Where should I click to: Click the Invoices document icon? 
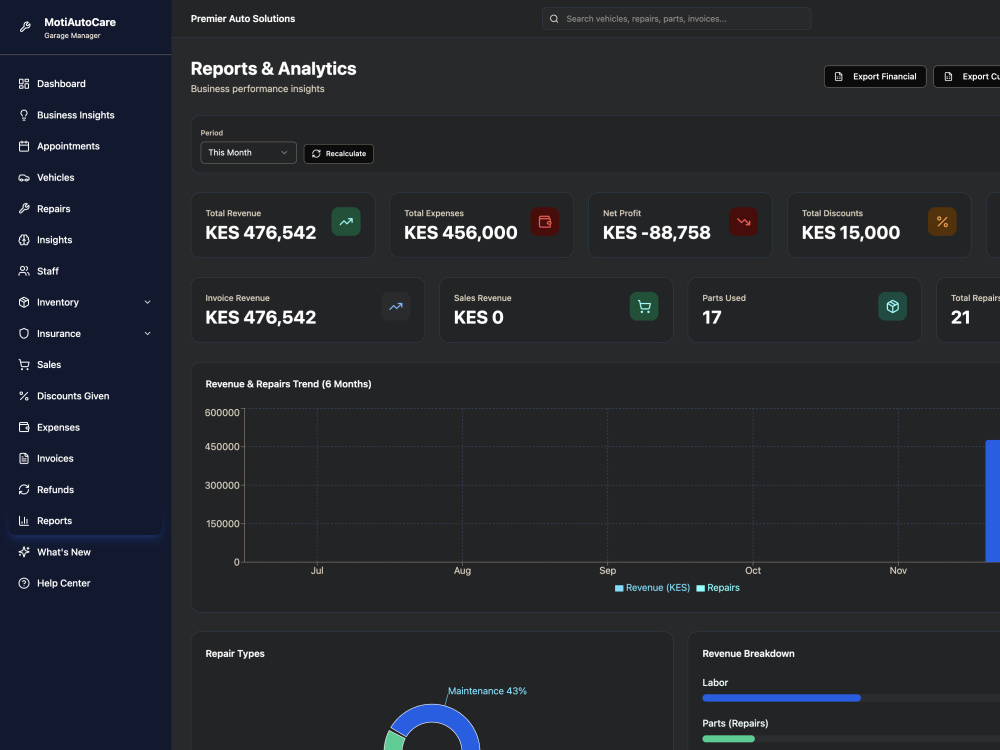tap(24, 459)
